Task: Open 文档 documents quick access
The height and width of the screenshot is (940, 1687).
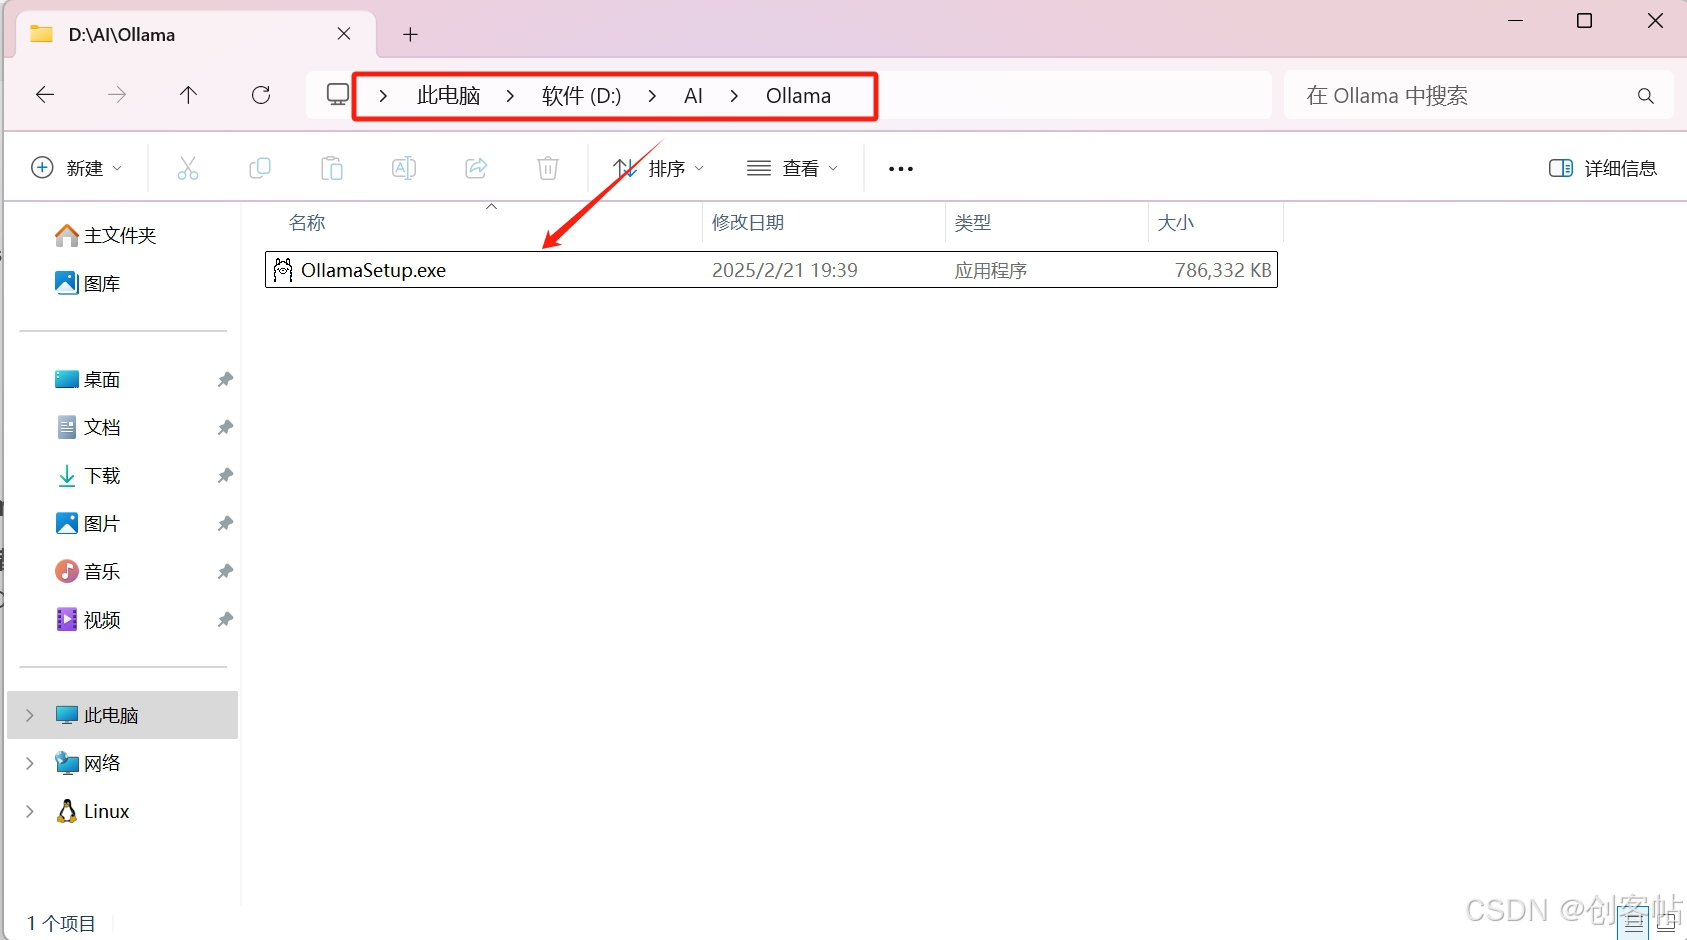Action: pyautogui.click(x=87, y=427)
